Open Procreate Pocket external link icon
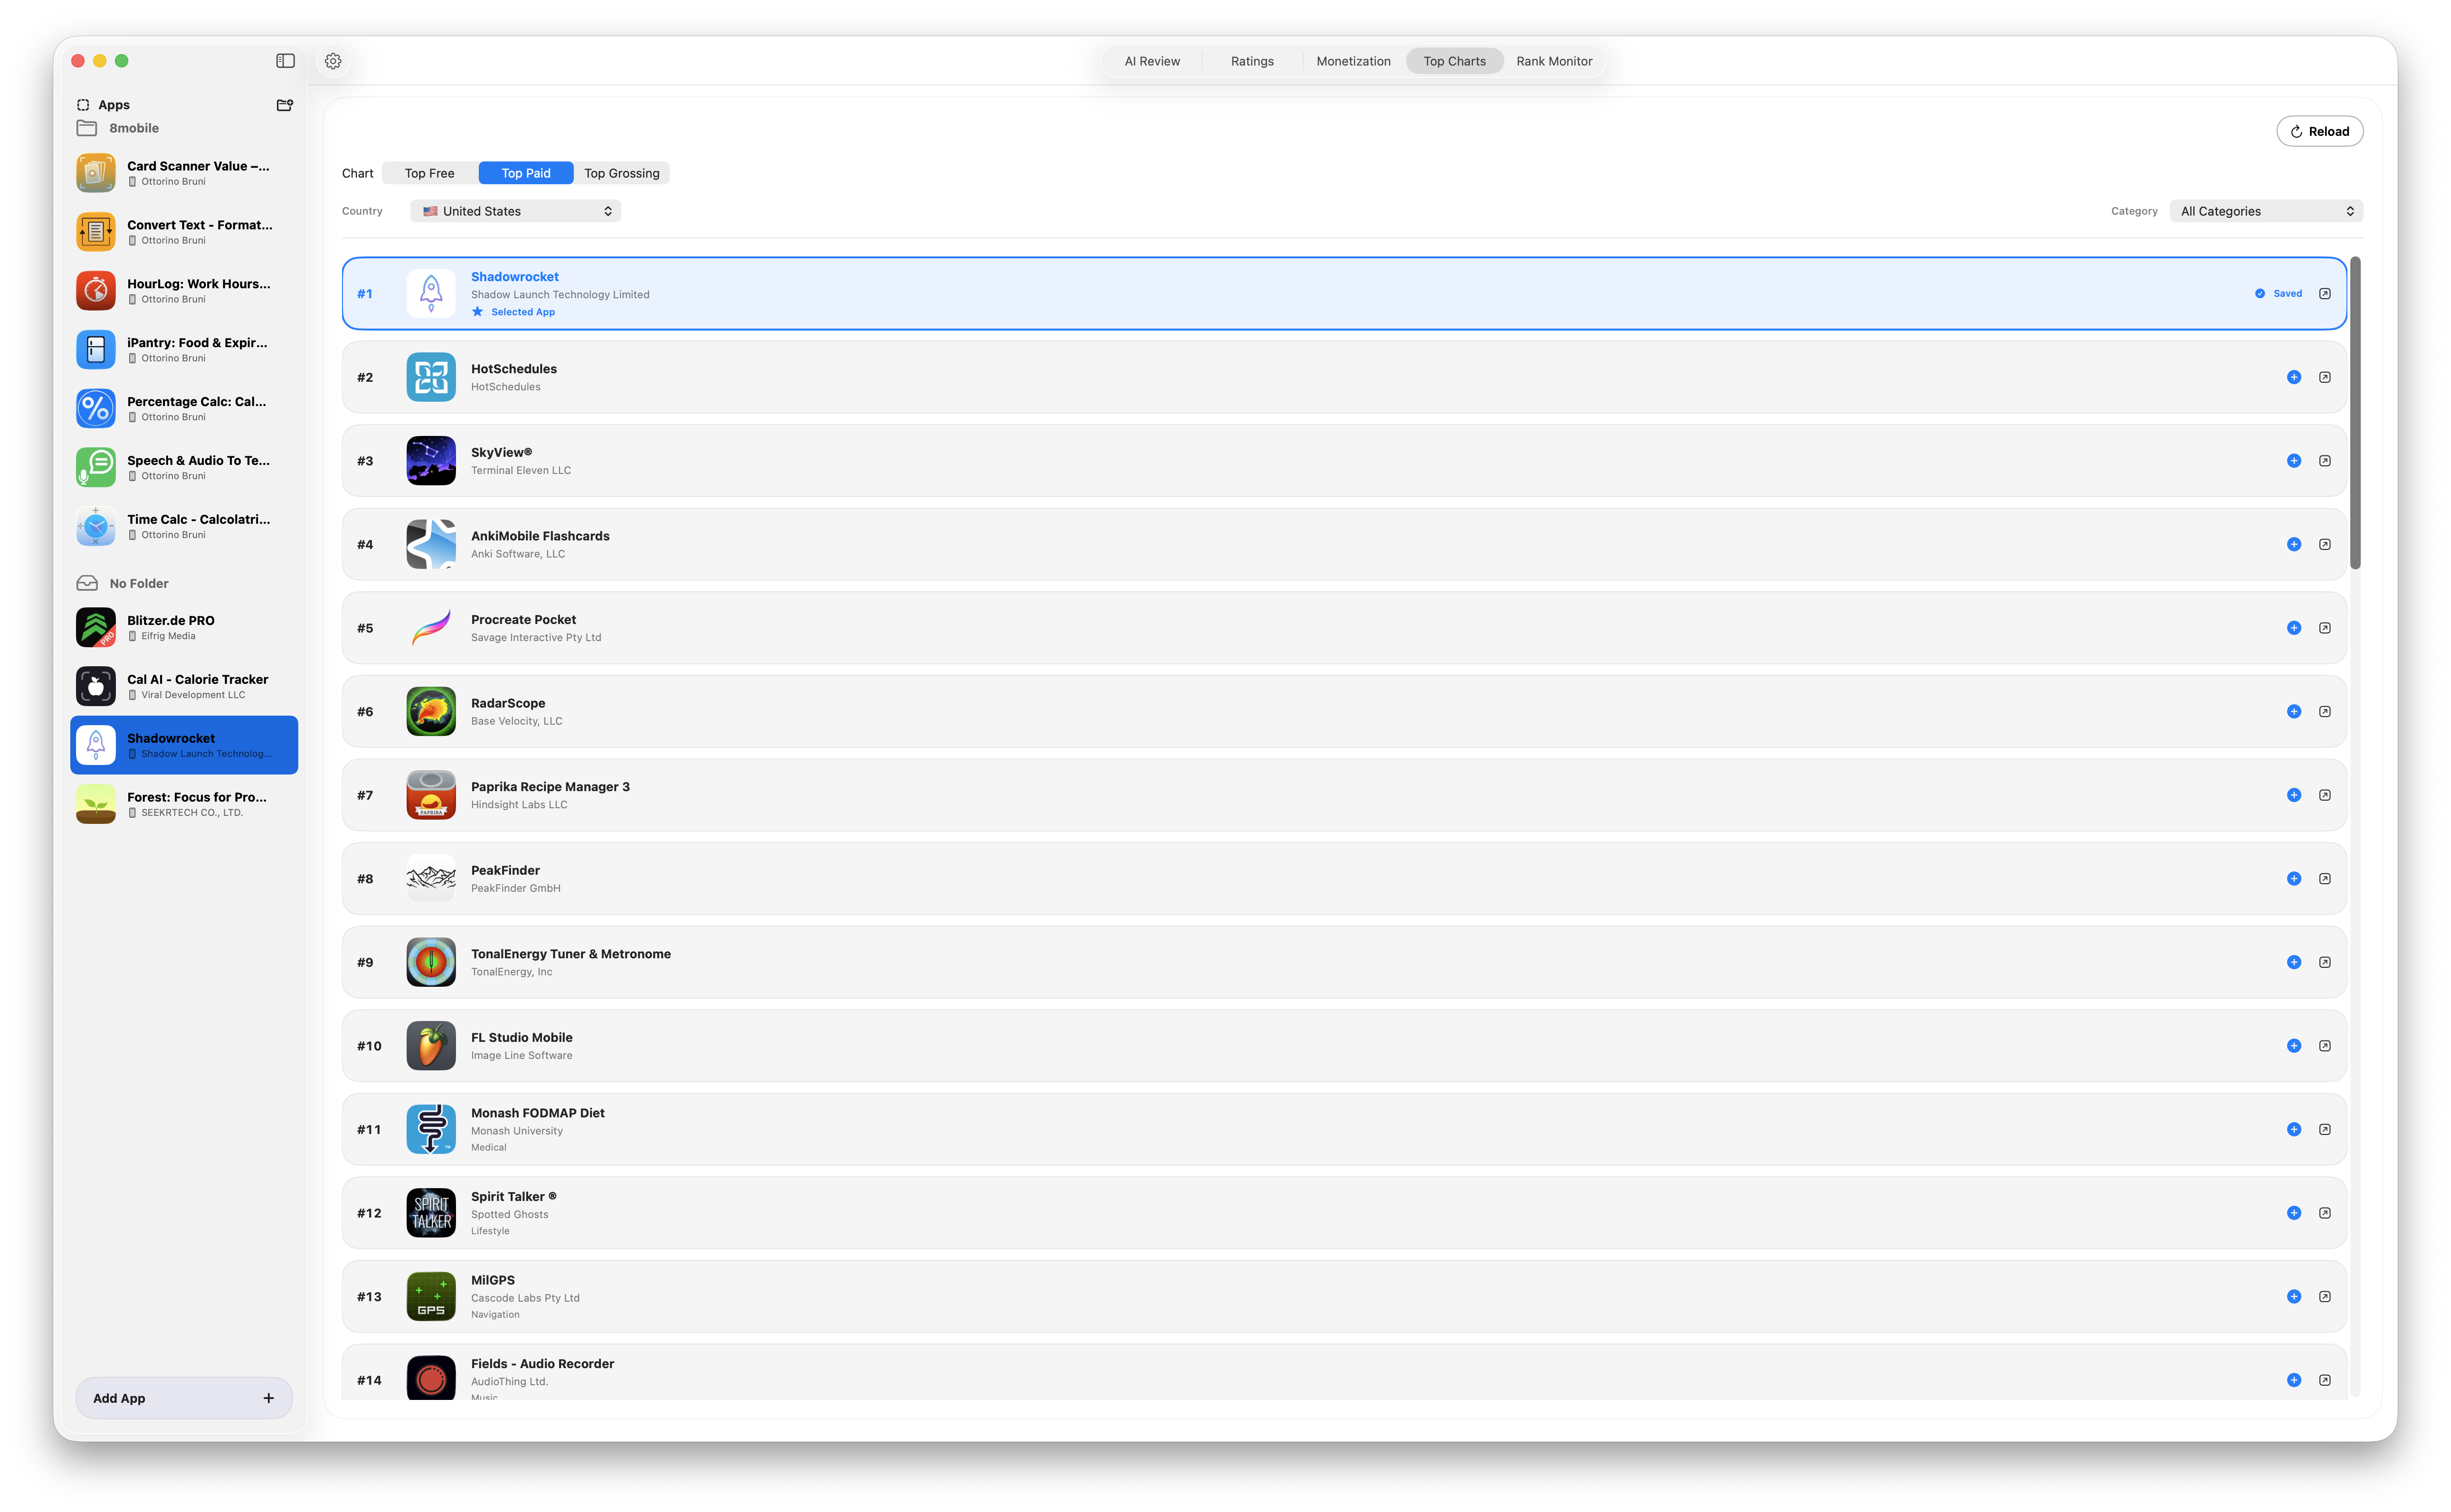2451x1512 pixels. tap(2325, 628)
